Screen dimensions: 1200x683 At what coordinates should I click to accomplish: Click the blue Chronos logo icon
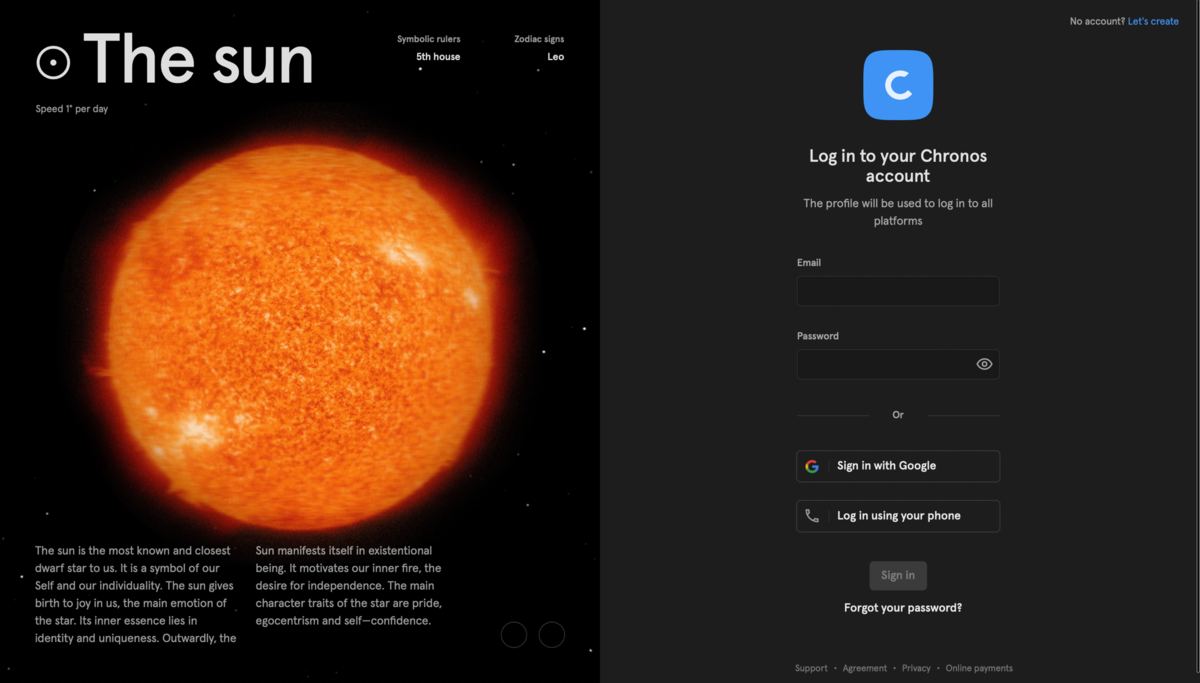pyautogui.click(x=898, y=85)
